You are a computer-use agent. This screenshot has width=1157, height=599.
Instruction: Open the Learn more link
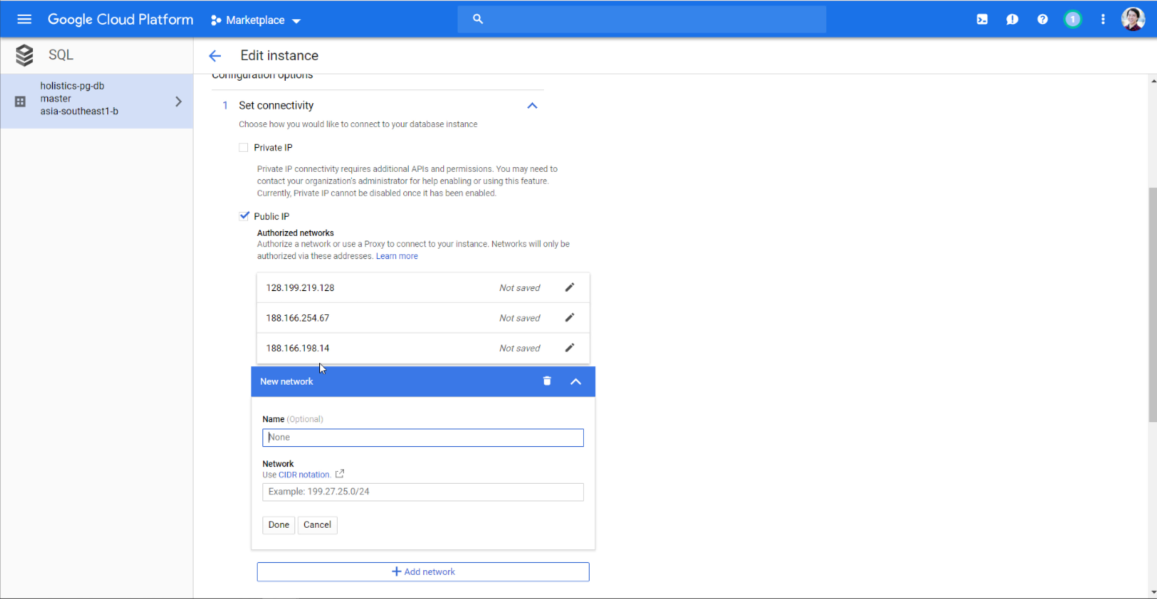[x=397, y=256]
